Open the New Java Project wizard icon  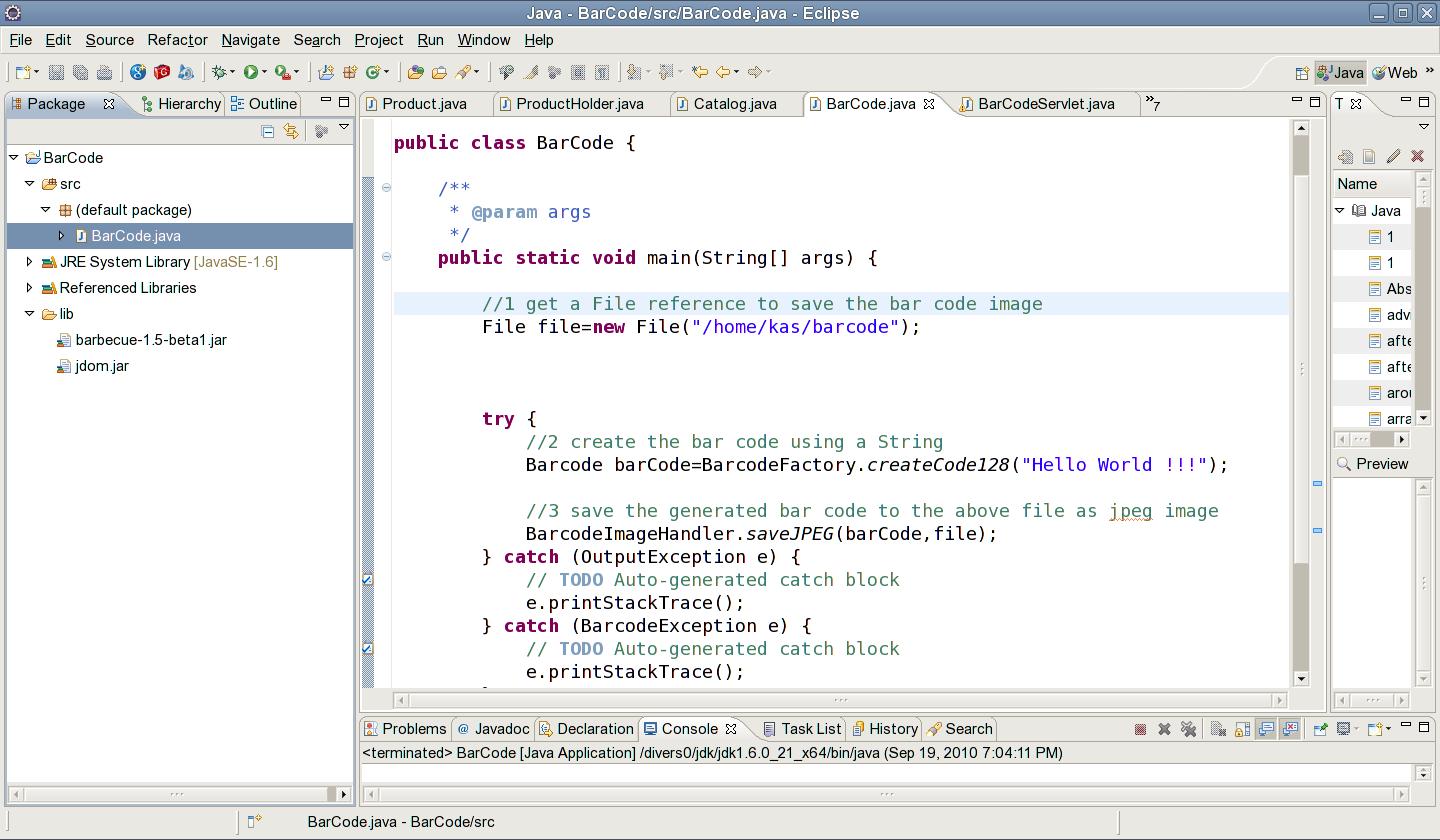pos(326,71)
